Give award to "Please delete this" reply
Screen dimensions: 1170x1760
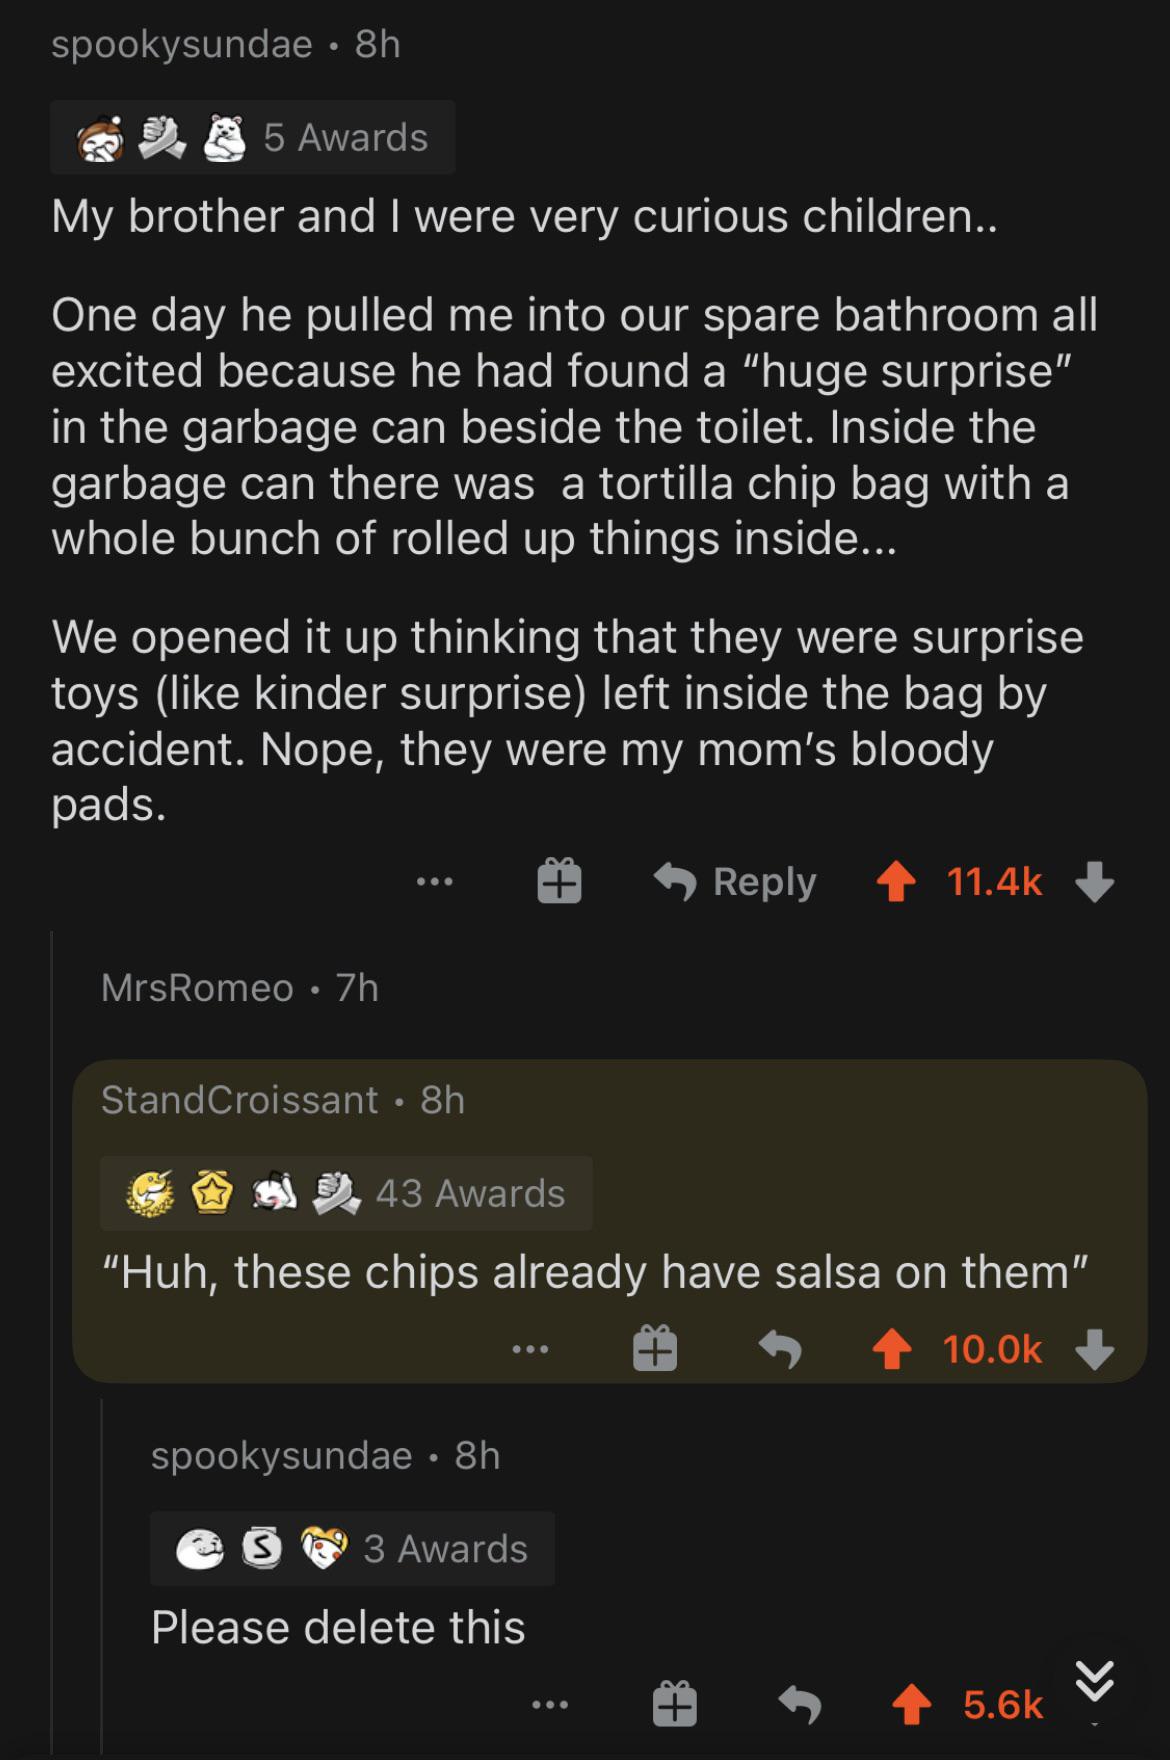point(675,1705)
